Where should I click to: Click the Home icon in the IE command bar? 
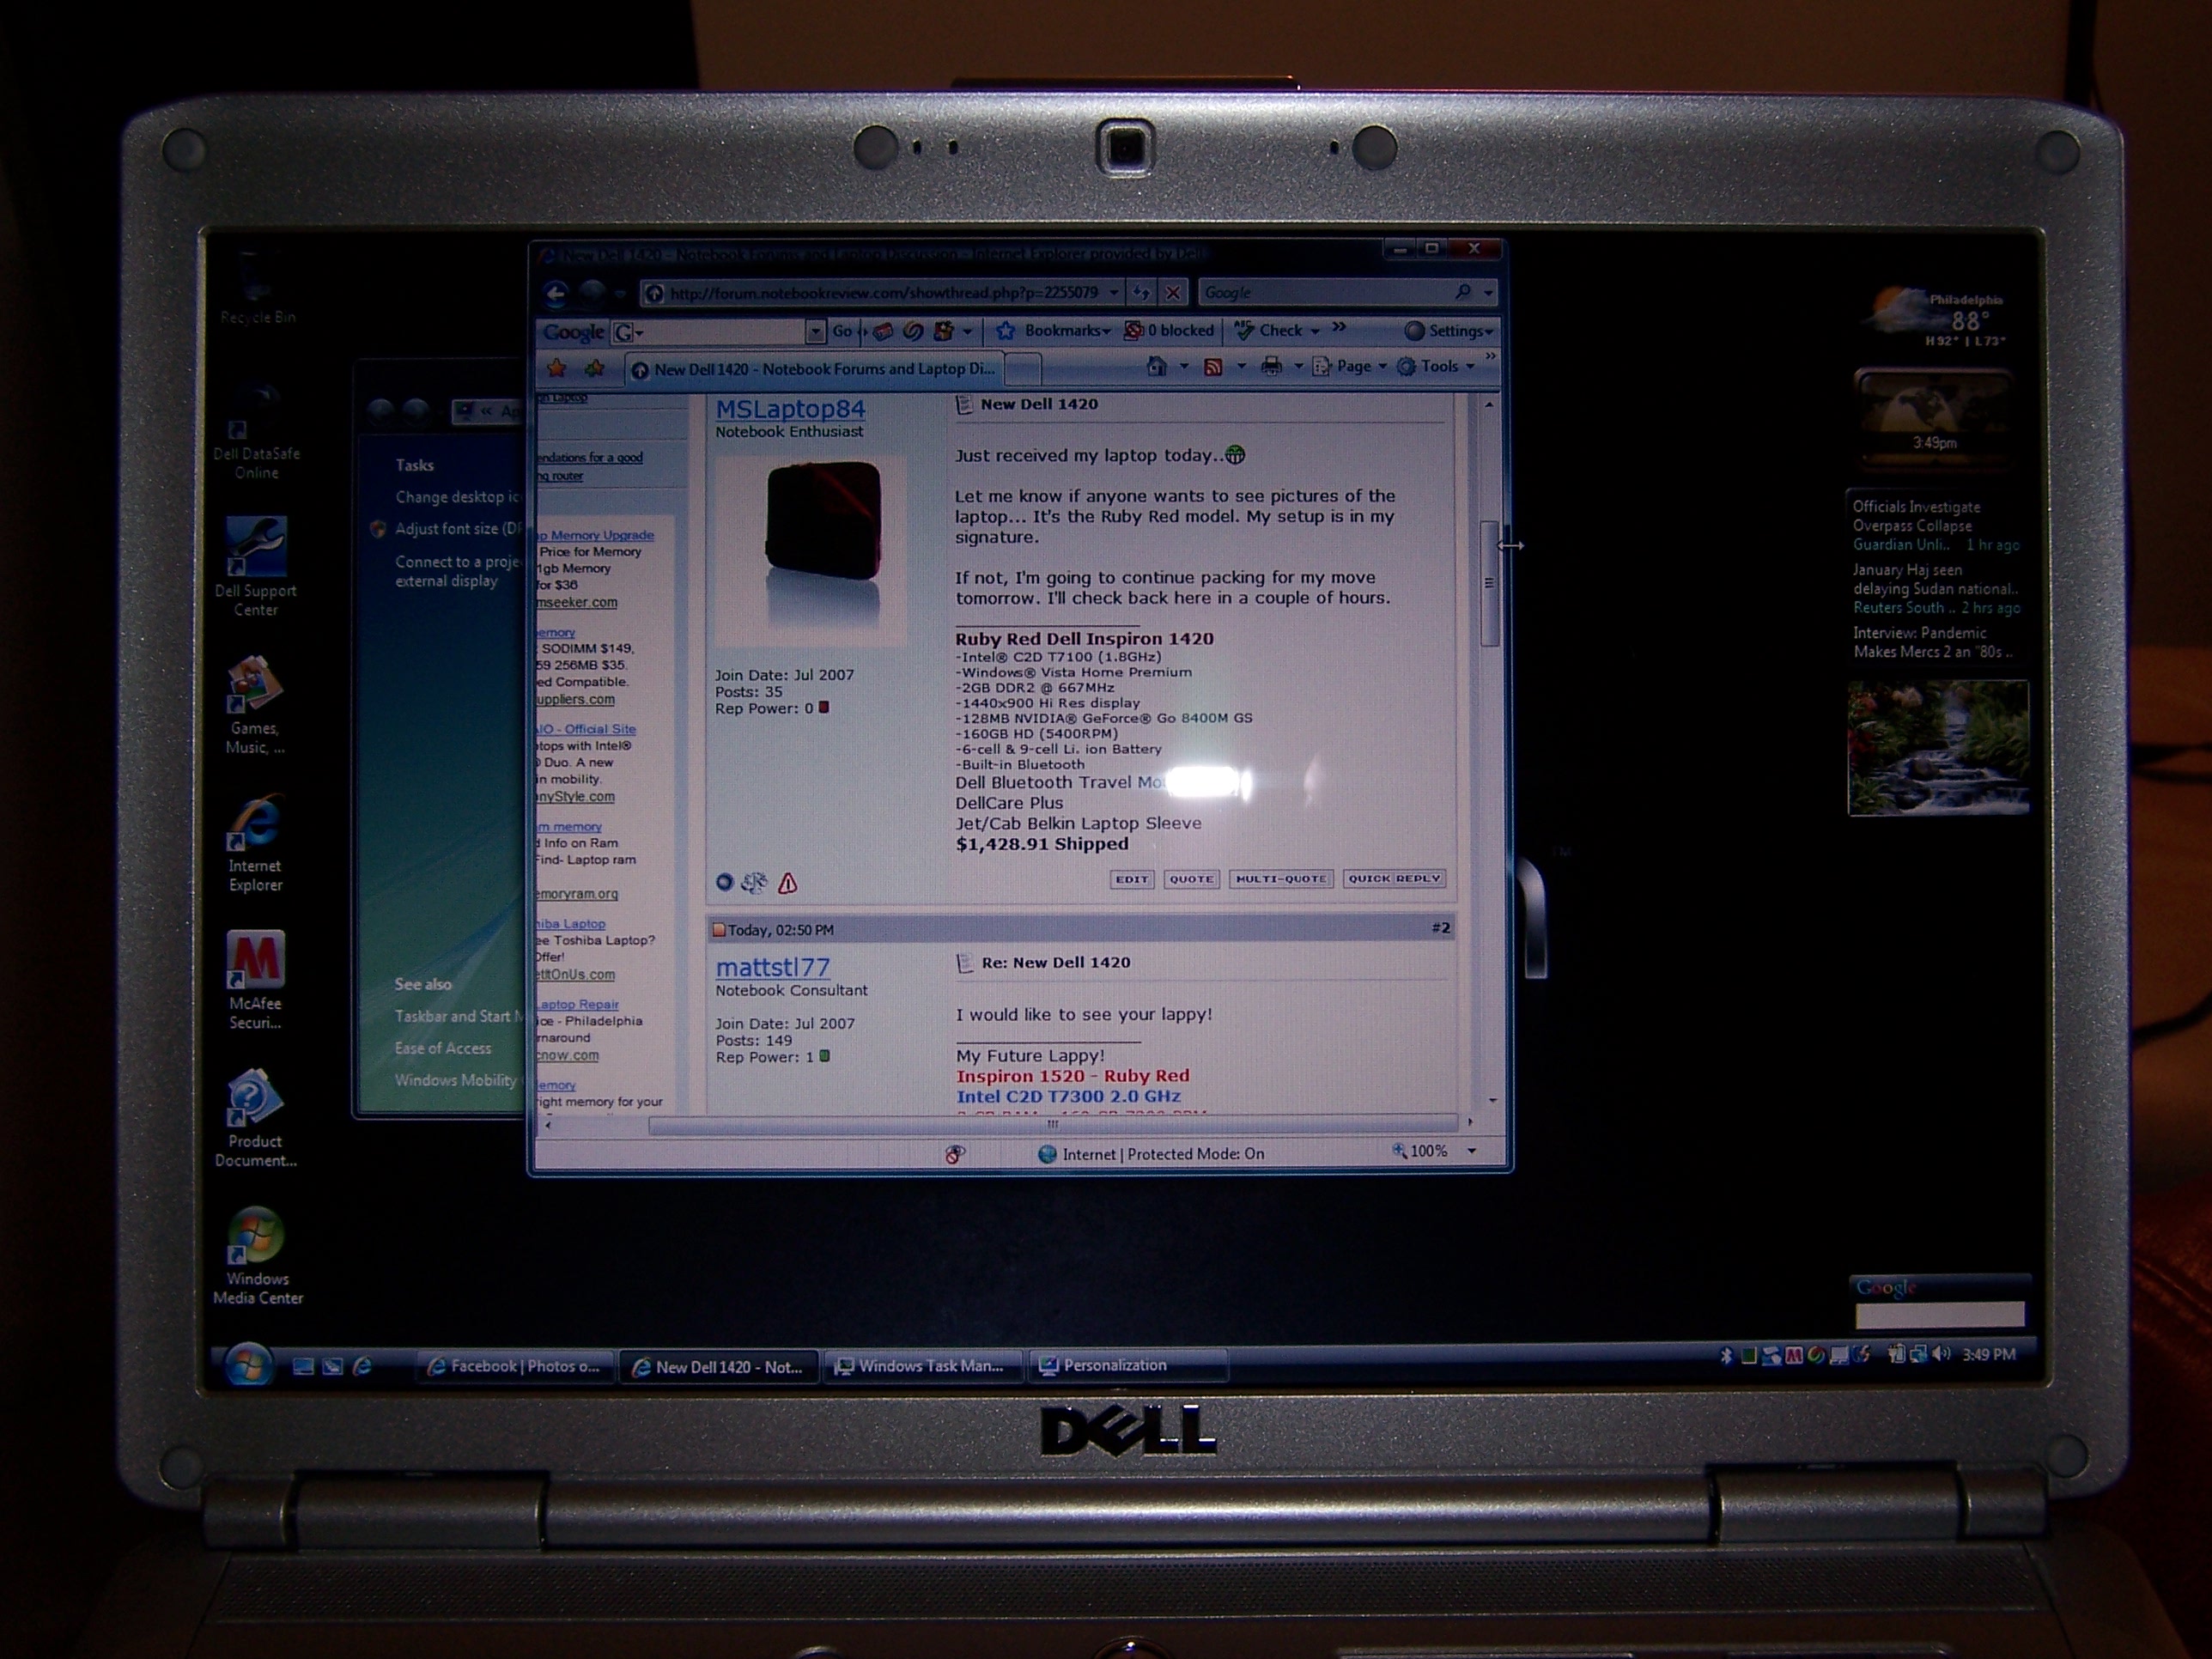(1157, 366)
